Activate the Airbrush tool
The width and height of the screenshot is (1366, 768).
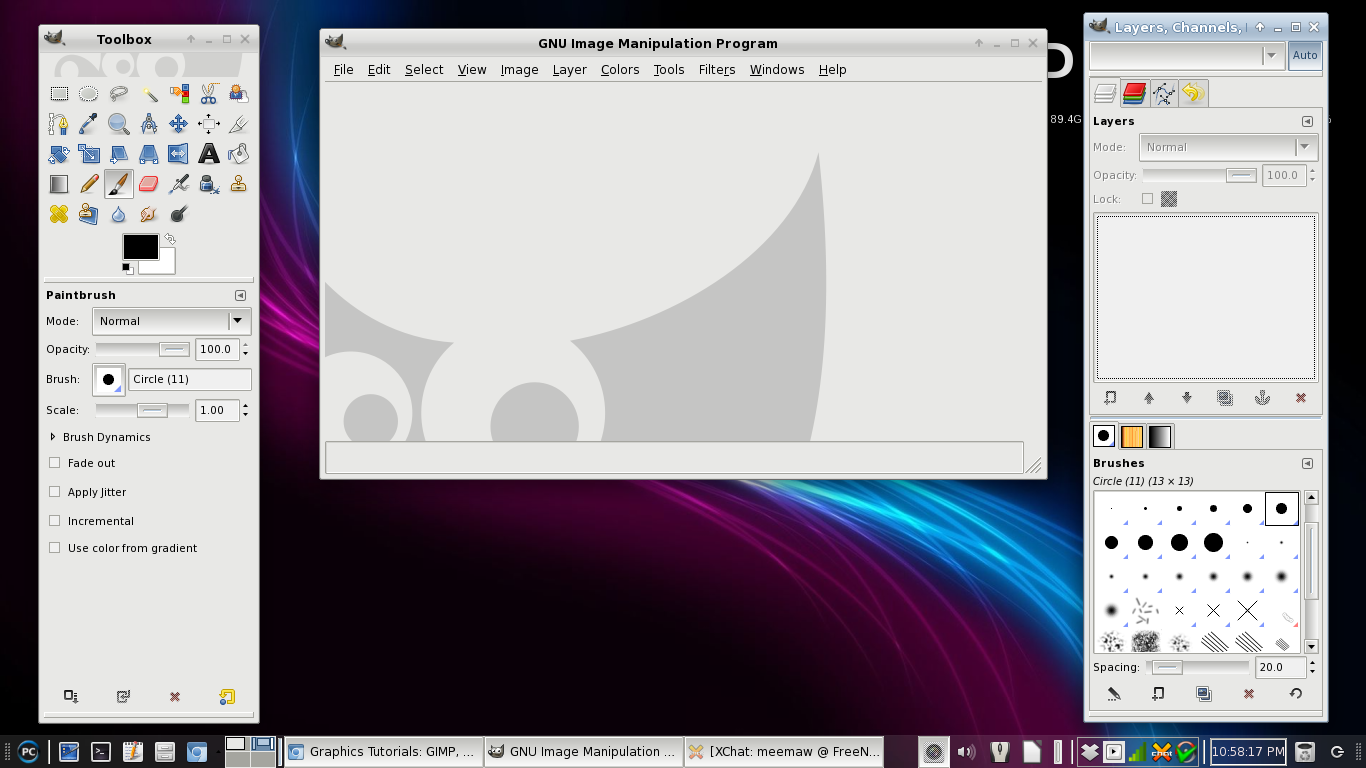point(179,184)
